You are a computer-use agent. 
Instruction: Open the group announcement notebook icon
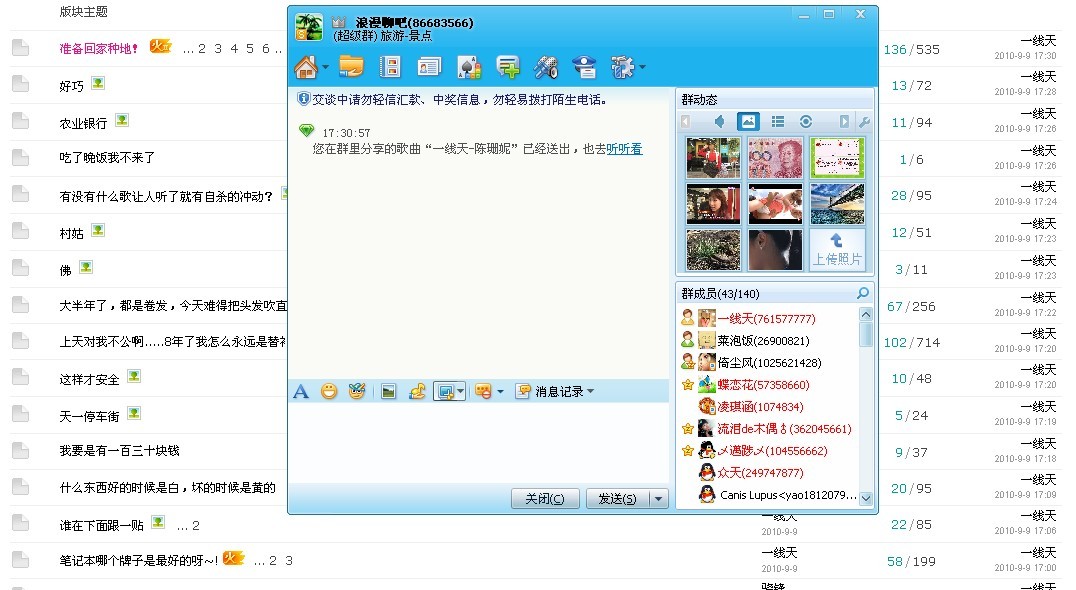390,66
